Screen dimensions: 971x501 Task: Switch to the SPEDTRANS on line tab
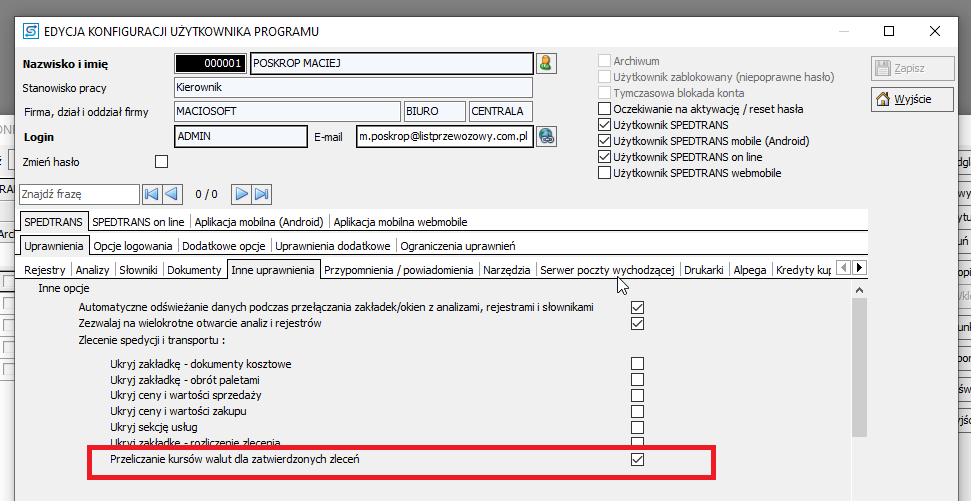tap(139, 222)
